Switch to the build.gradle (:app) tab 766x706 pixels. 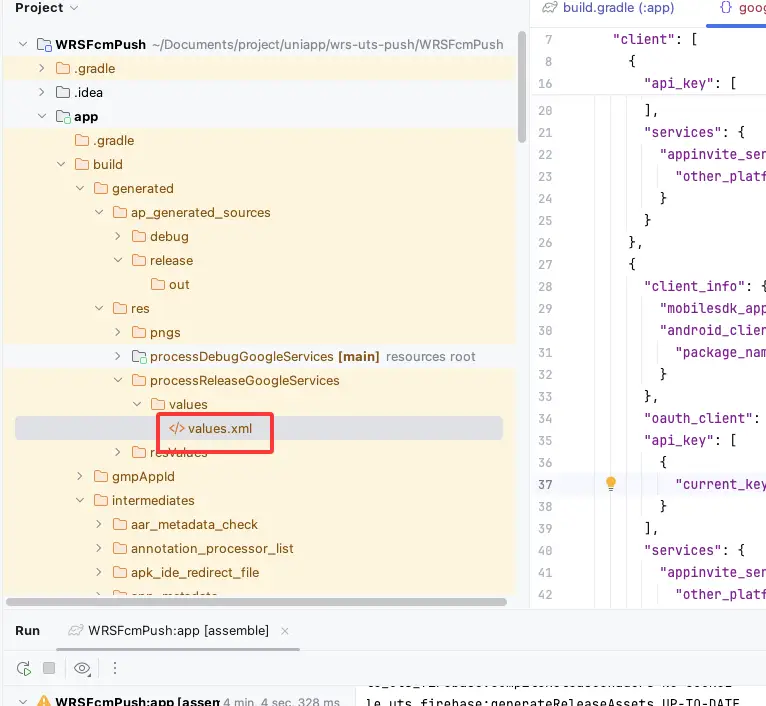click(608, 8)
